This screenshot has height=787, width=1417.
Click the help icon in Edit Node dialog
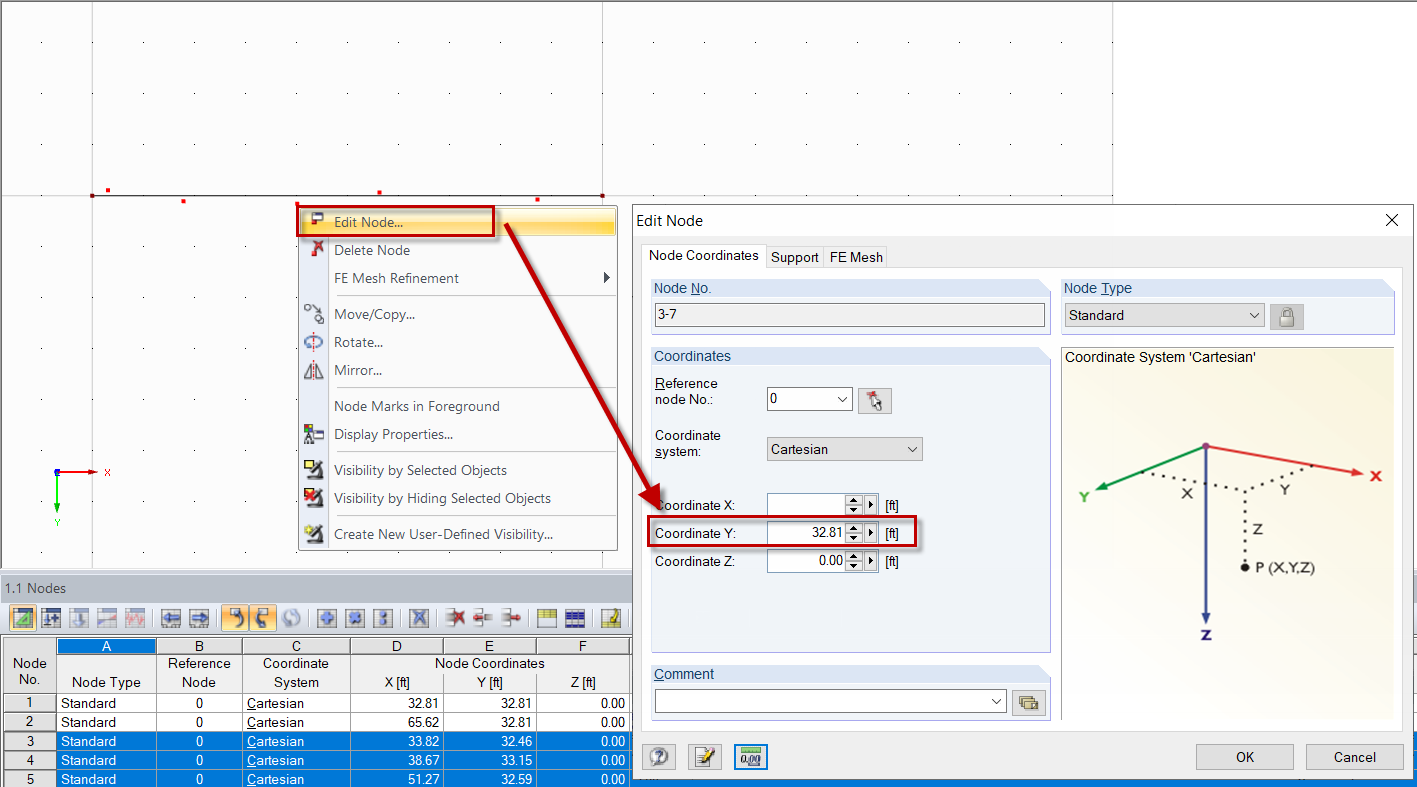click(659, 757)
